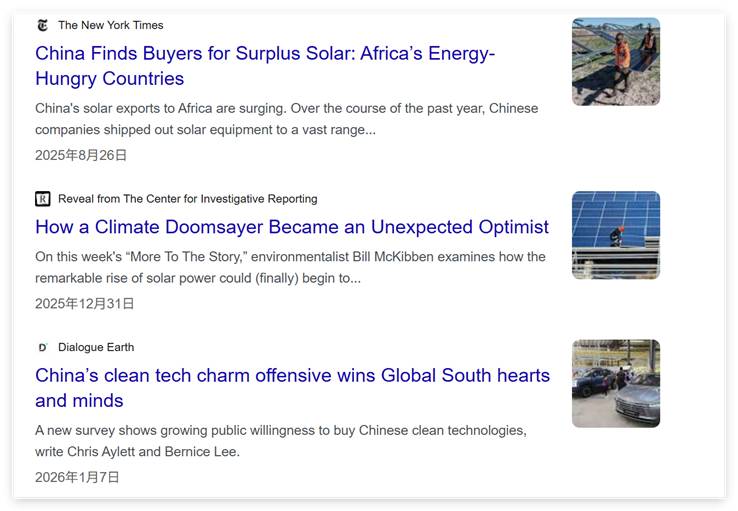Open 'China's clean tech charm offensive' headline

292,388
